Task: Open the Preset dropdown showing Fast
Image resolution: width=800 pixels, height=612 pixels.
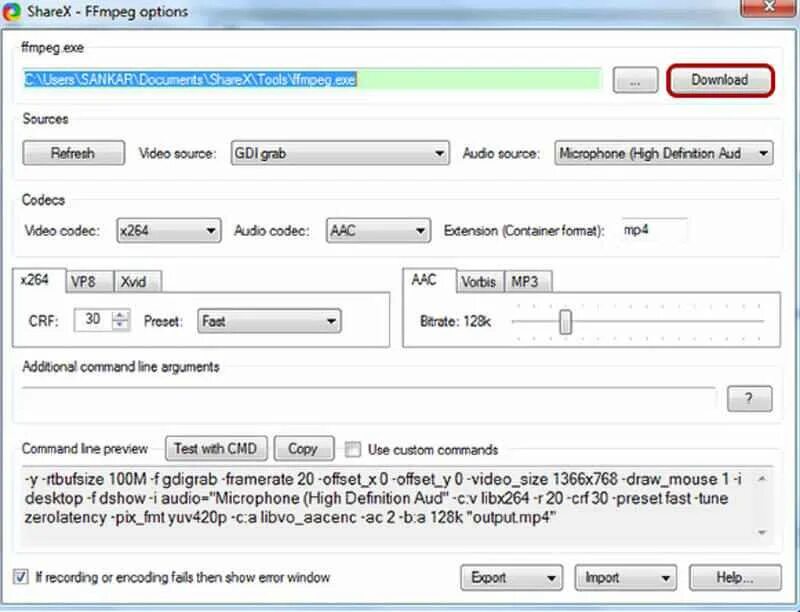Action: coord(269,321)
